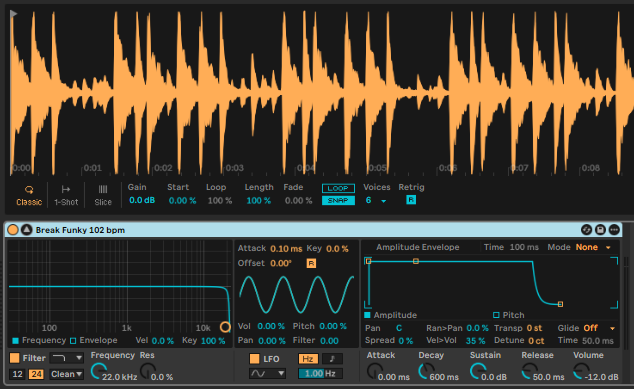Select Slice playback mode icon
Screen dimensions: 634x389
pos(103,189)
